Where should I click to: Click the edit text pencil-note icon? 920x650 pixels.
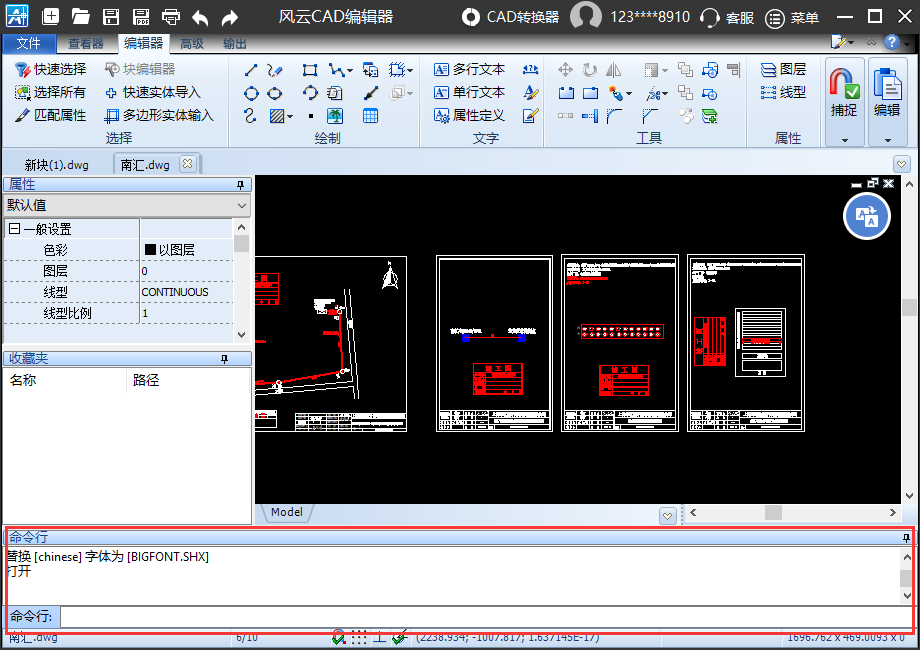(530, 116)
